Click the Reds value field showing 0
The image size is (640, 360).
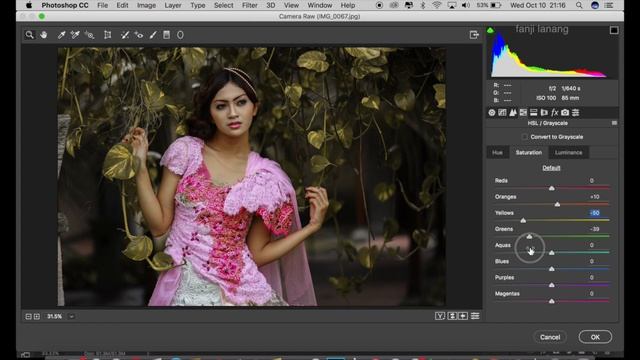click(592, 180)
